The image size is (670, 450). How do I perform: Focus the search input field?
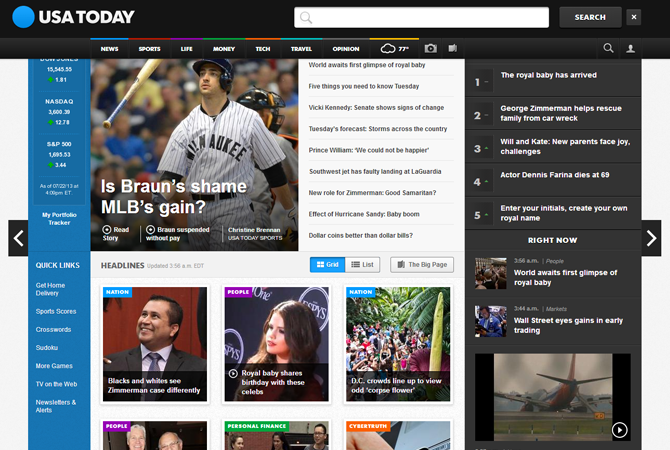coord(421,18)
